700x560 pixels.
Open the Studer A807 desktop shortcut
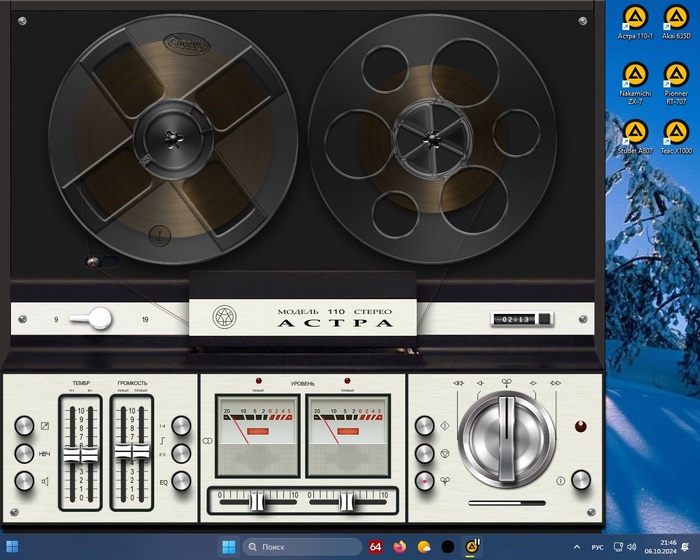635,137
